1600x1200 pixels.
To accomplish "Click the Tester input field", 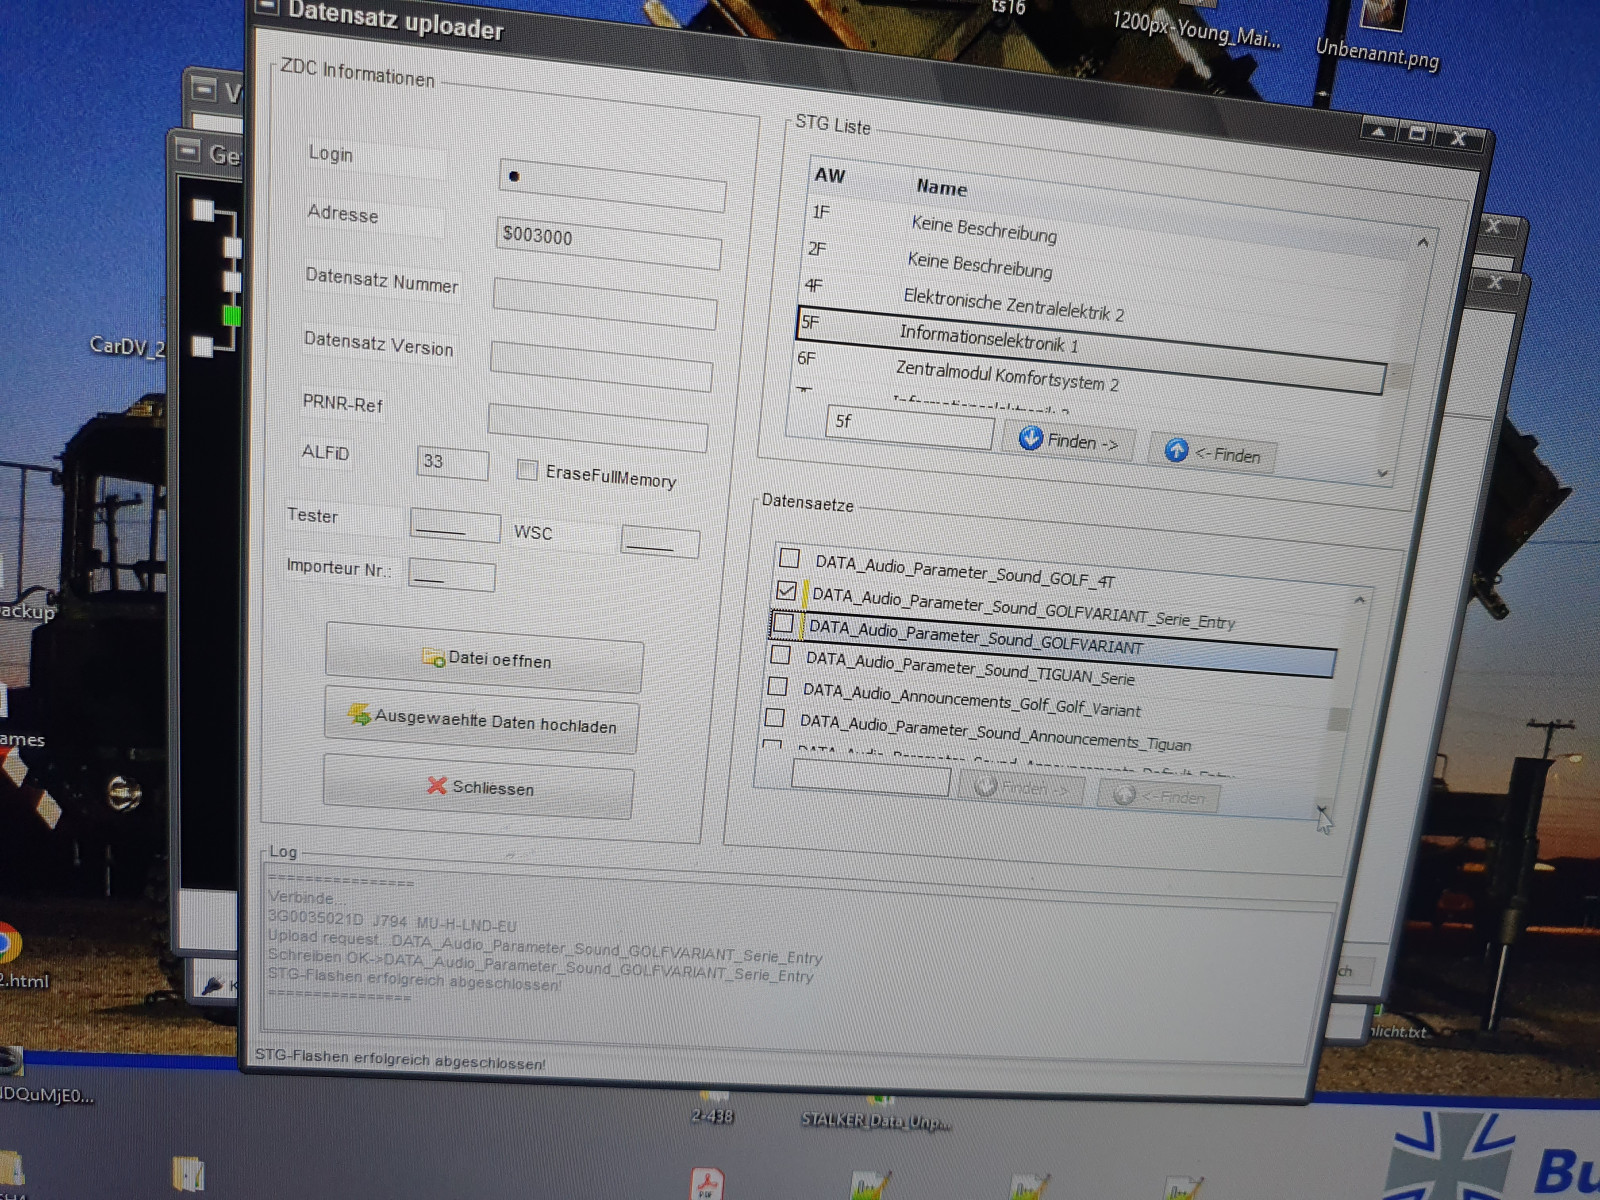I will pos(455,525).
